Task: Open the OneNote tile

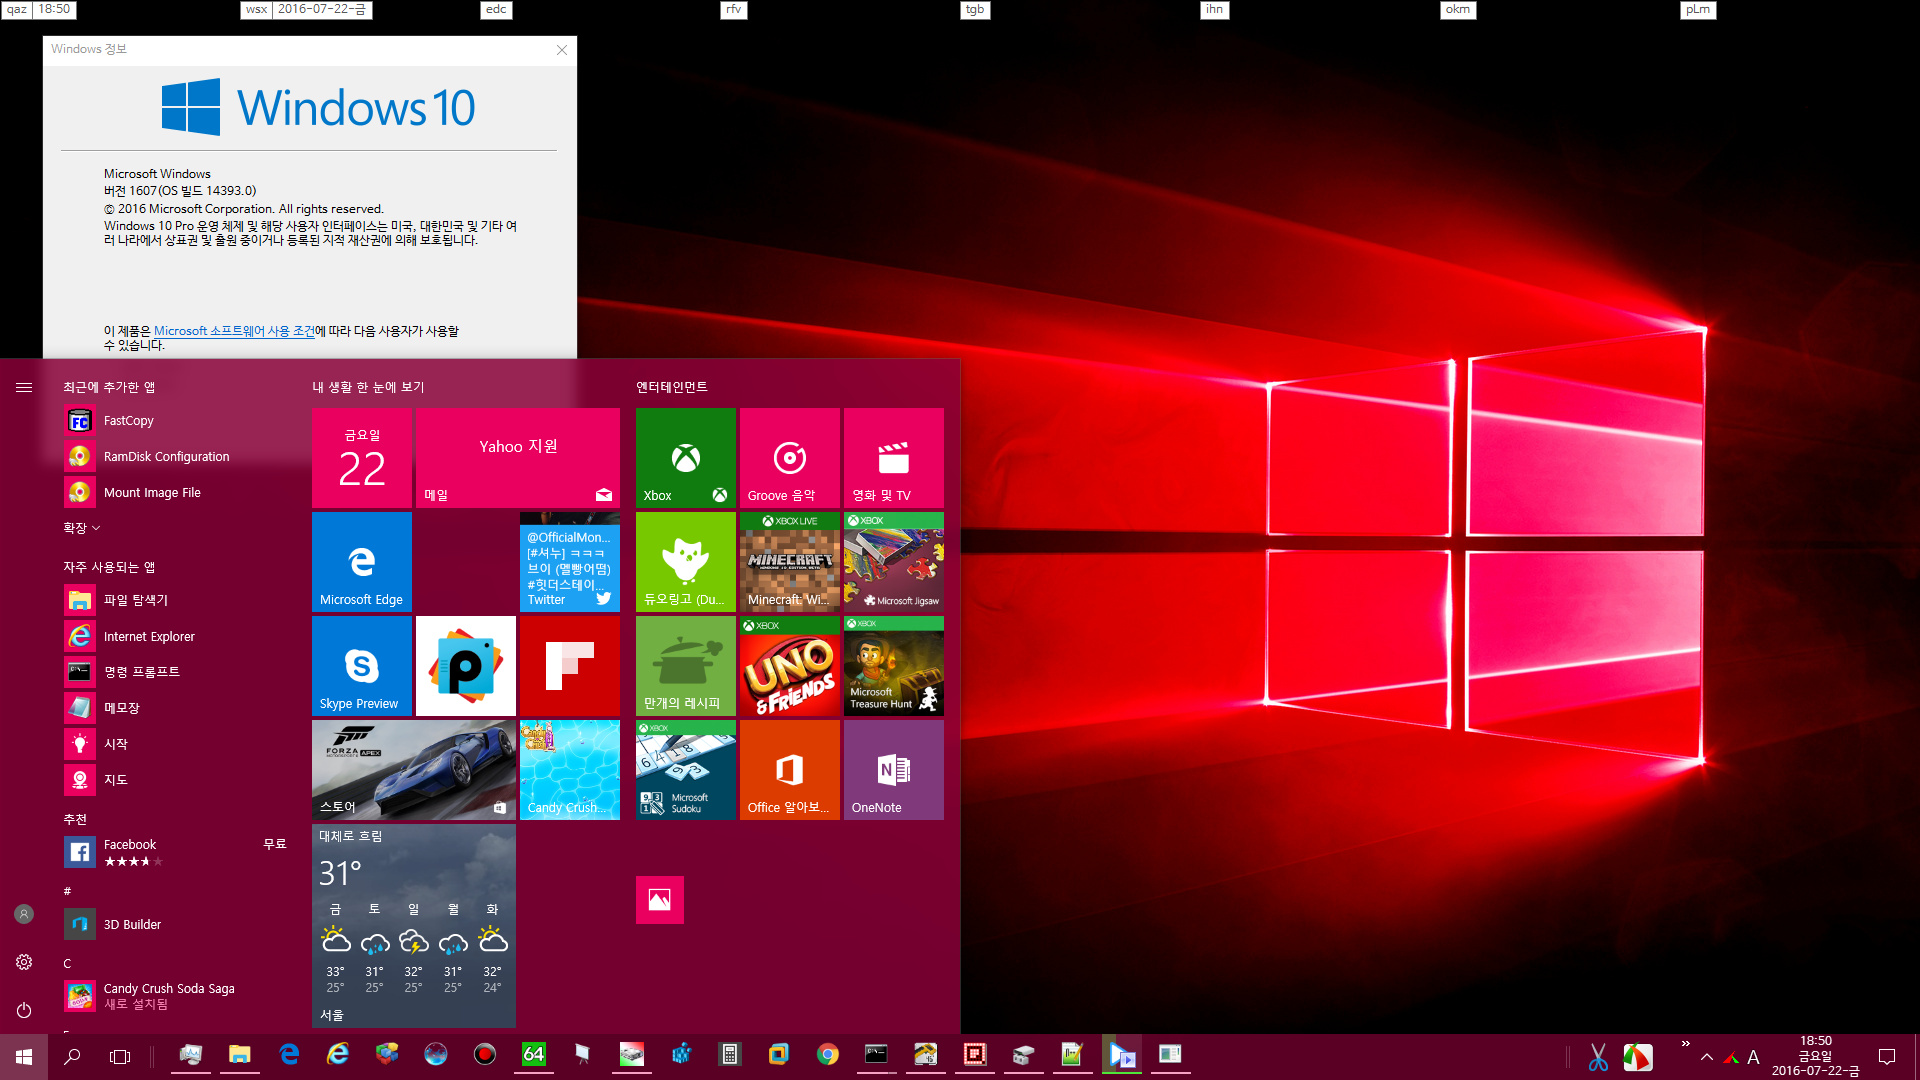Action: coord(893,769)
